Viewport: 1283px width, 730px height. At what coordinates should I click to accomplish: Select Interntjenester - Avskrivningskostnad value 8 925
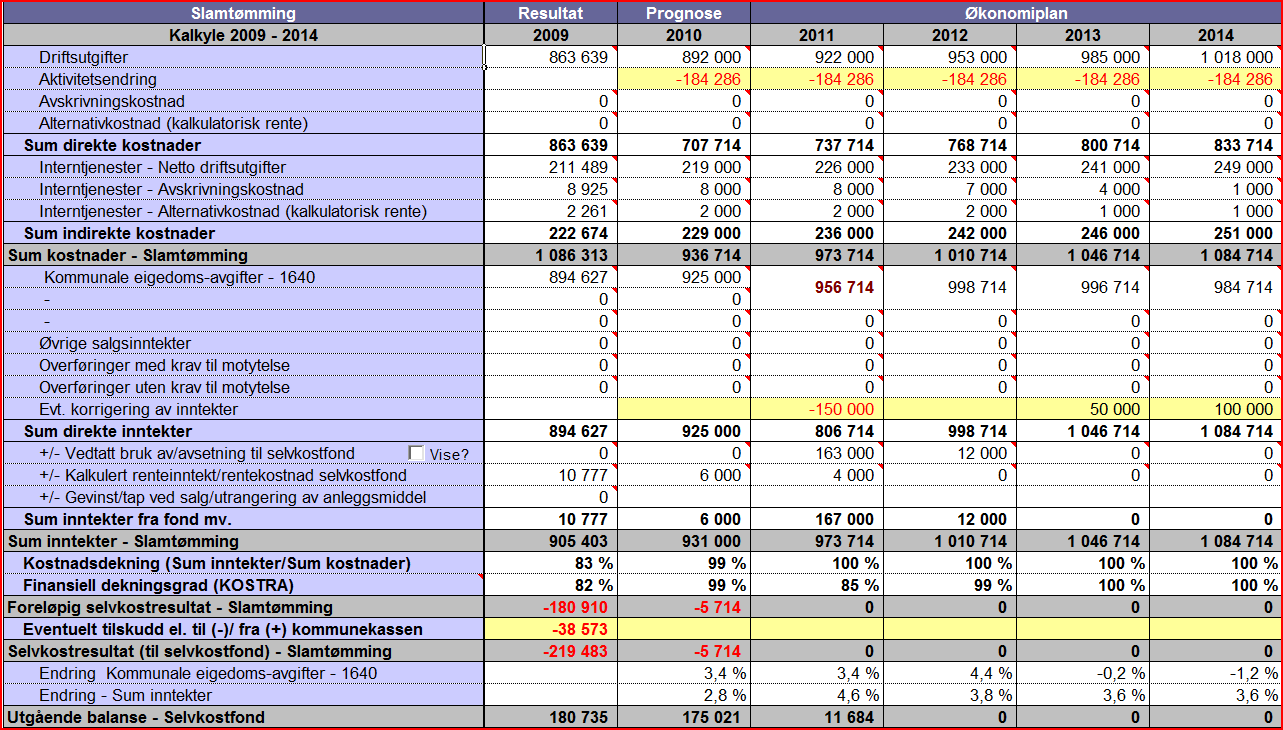click(x=551, y=189)
